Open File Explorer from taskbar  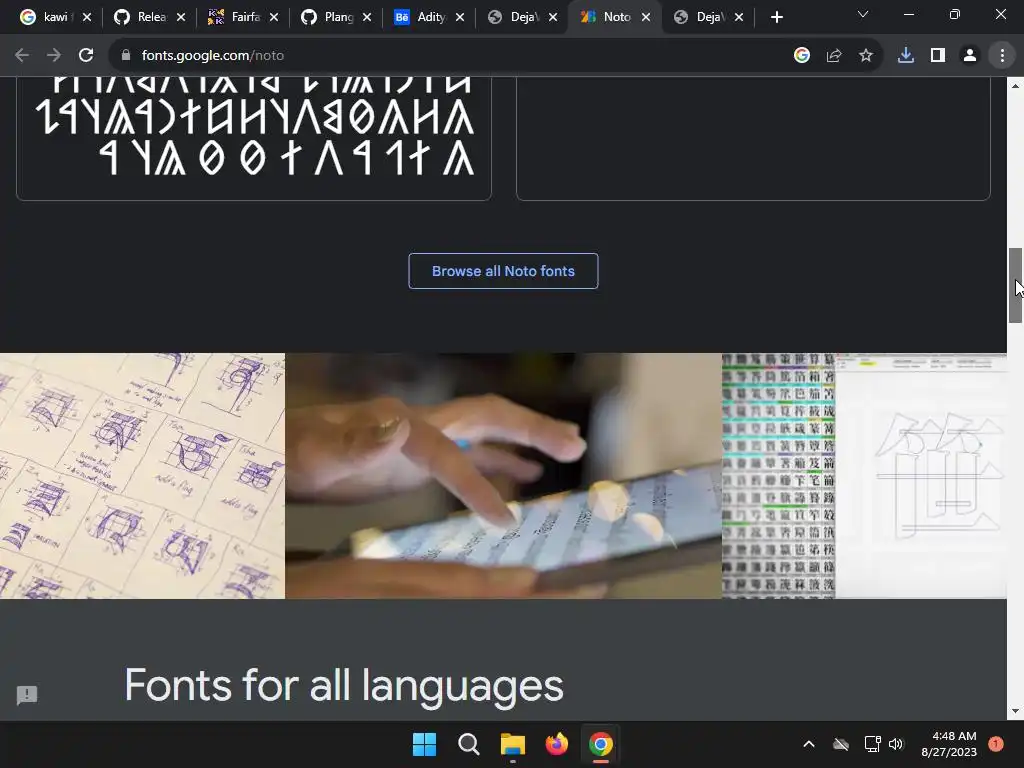(513, 744)
